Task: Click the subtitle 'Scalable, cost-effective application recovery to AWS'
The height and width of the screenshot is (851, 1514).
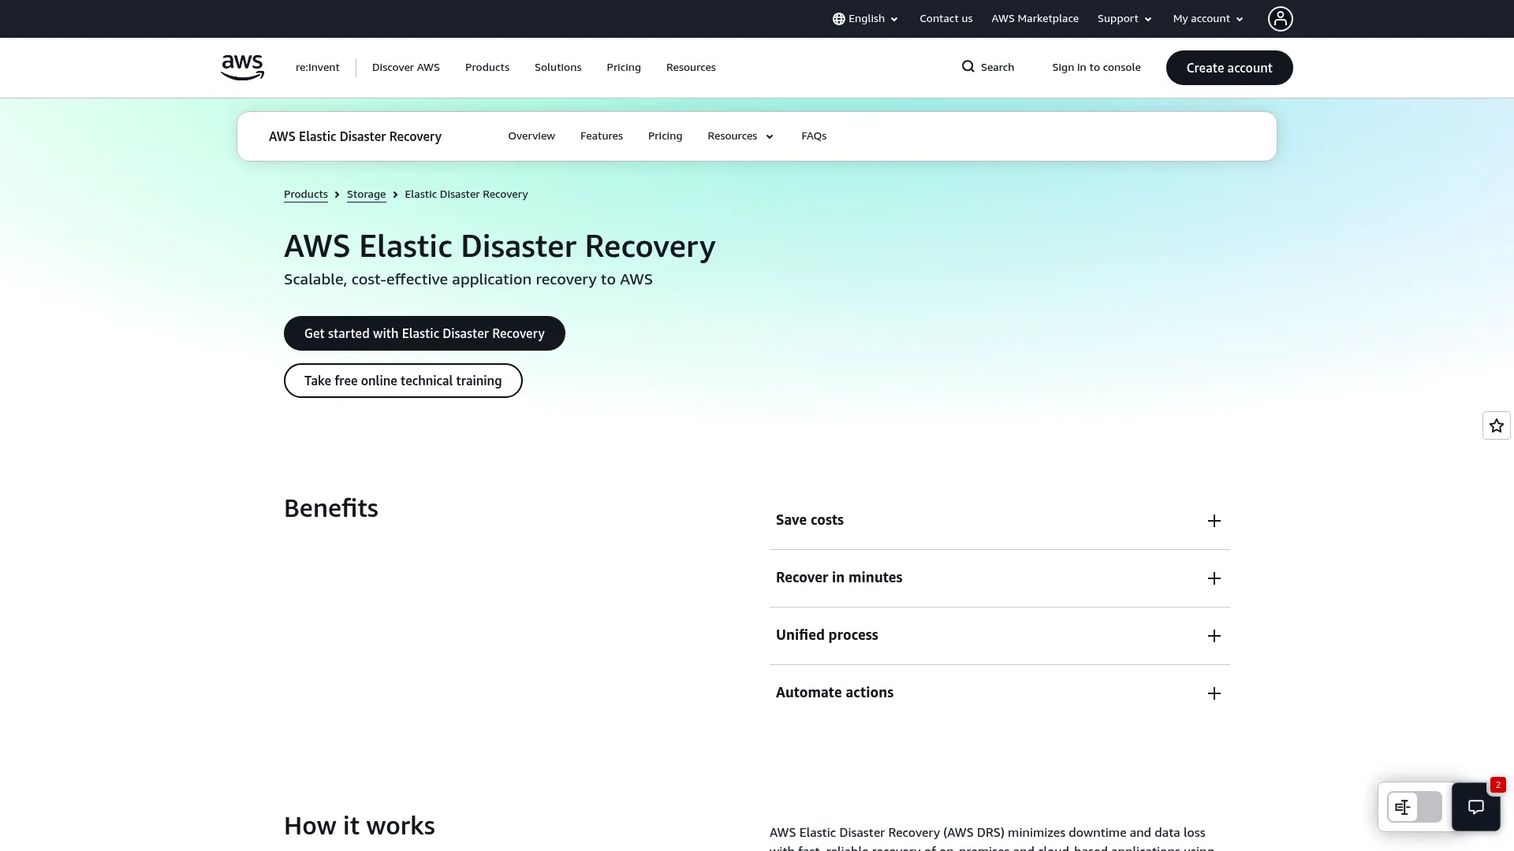Action: tap(468, 279)
